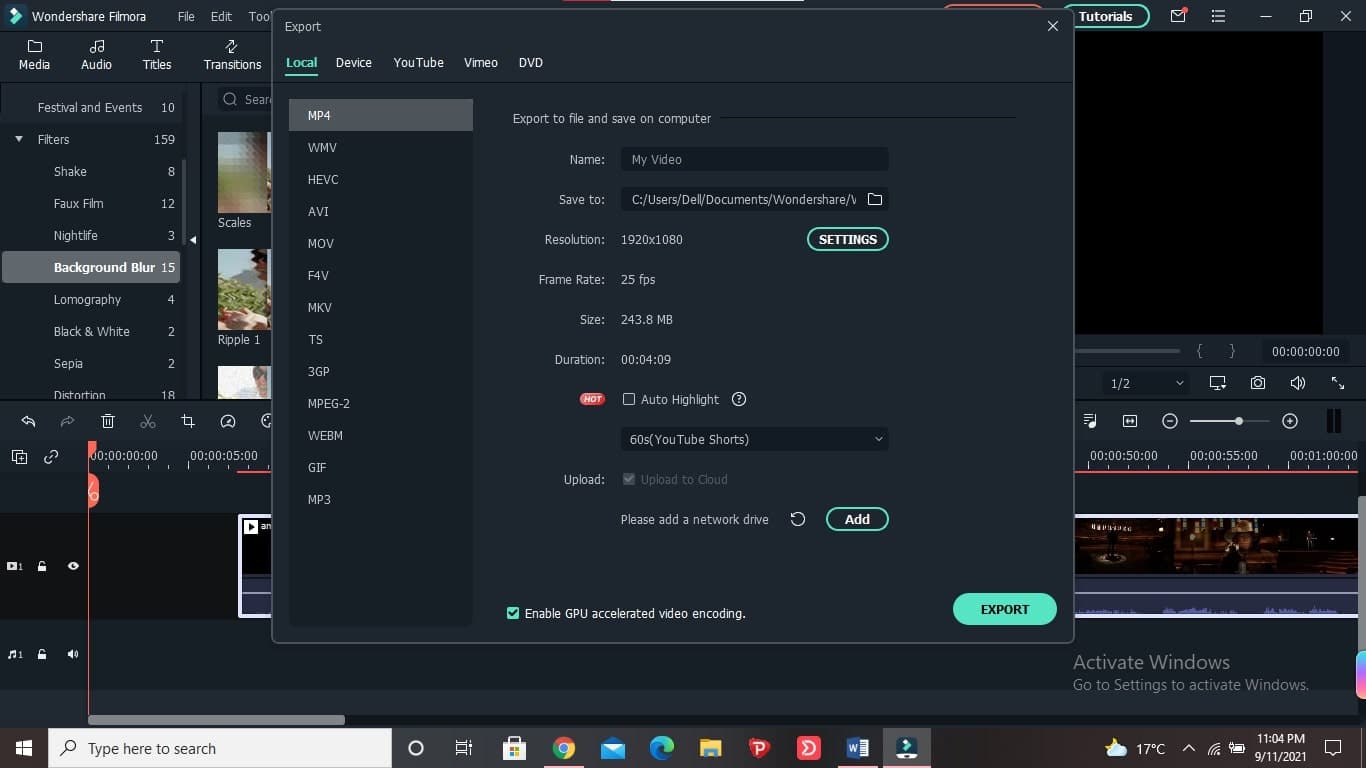This screenshot has width=1366, height=768.
Task: Click the refresh network drive icon
Action: 797,519
